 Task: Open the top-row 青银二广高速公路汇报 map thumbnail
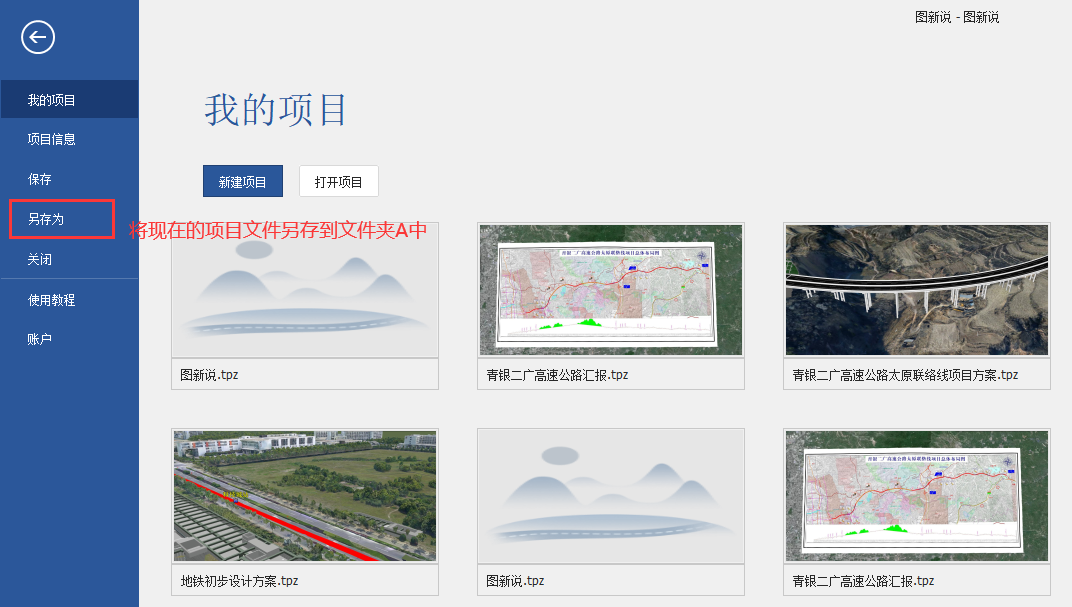pos(610,290)
